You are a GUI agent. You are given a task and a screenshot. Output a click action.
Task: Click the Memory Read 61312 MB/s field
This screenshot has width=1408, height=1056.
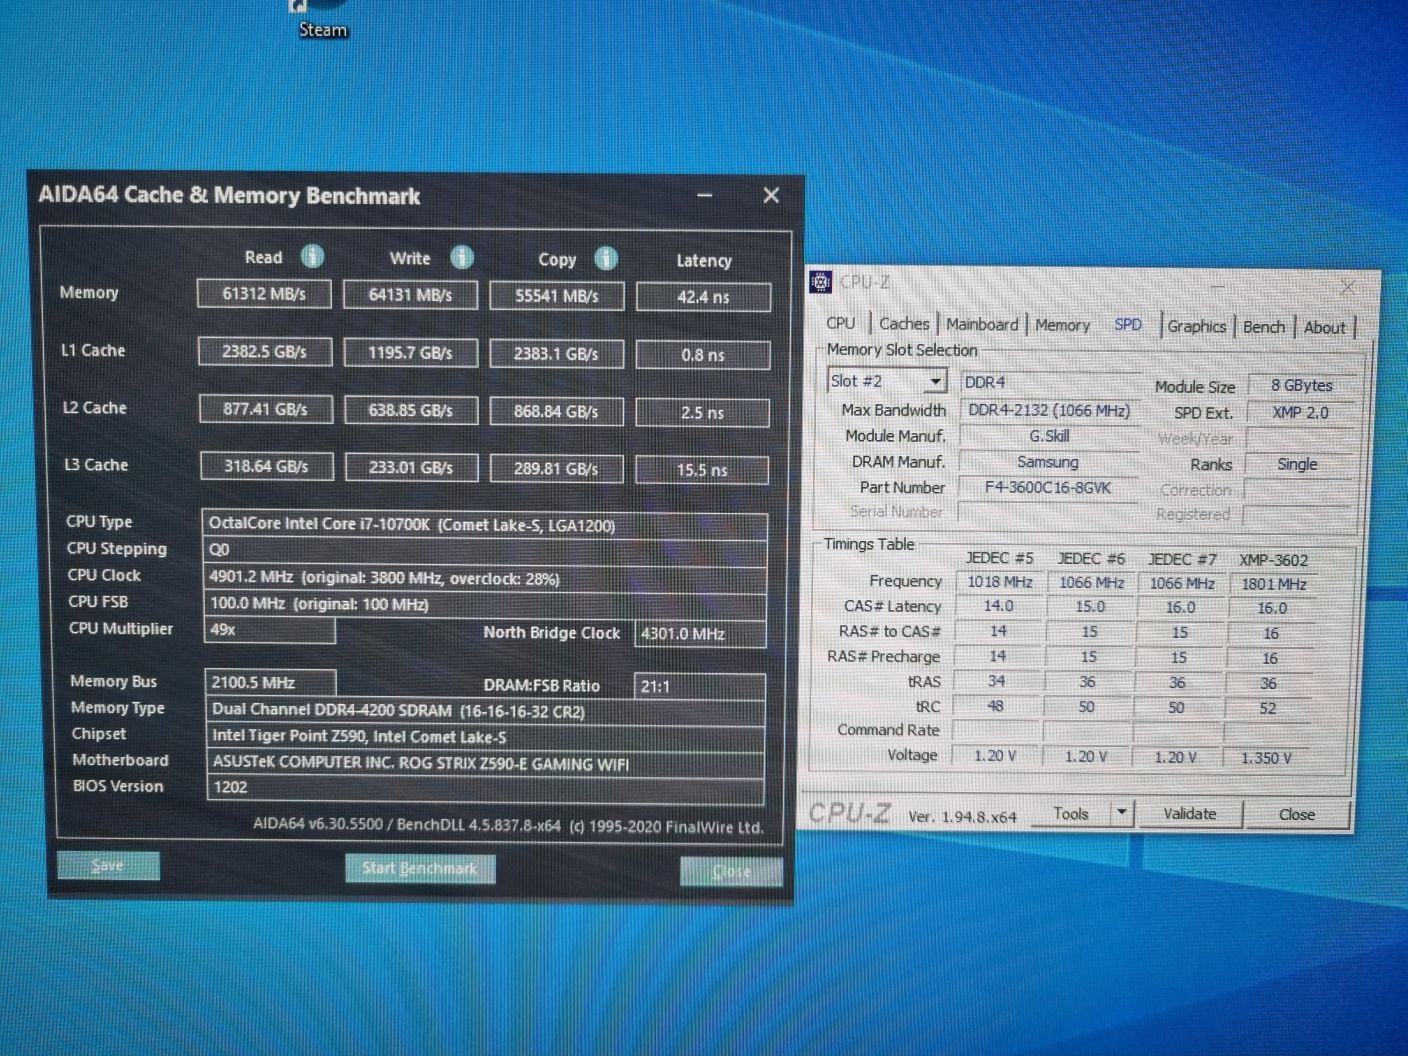point(264,294)
